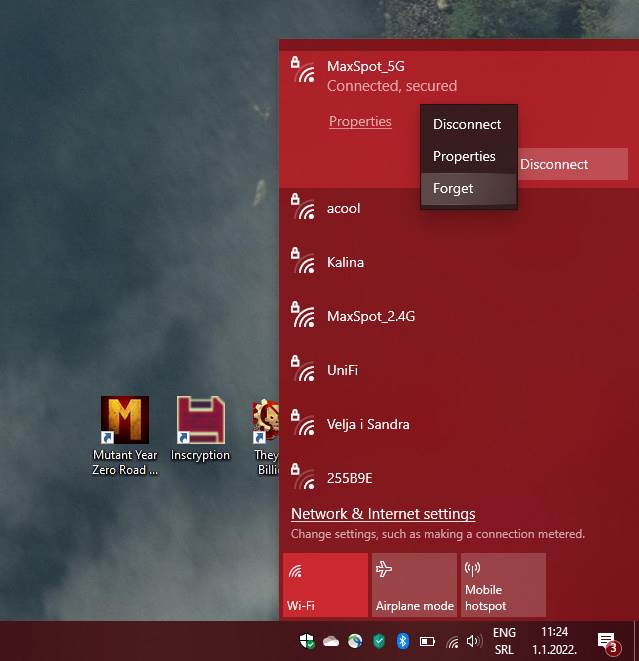Click the 255B9E network signal icon
639x661 pixels.
pos(303,476)
